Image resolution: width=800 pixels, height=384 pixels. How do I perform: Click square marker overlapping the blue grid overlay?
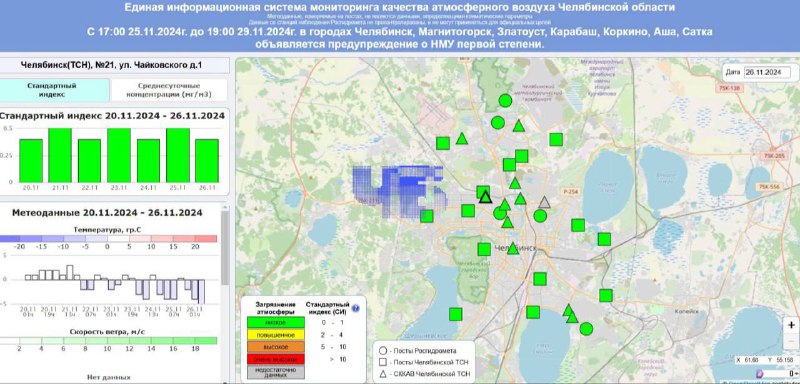(427, 216)
